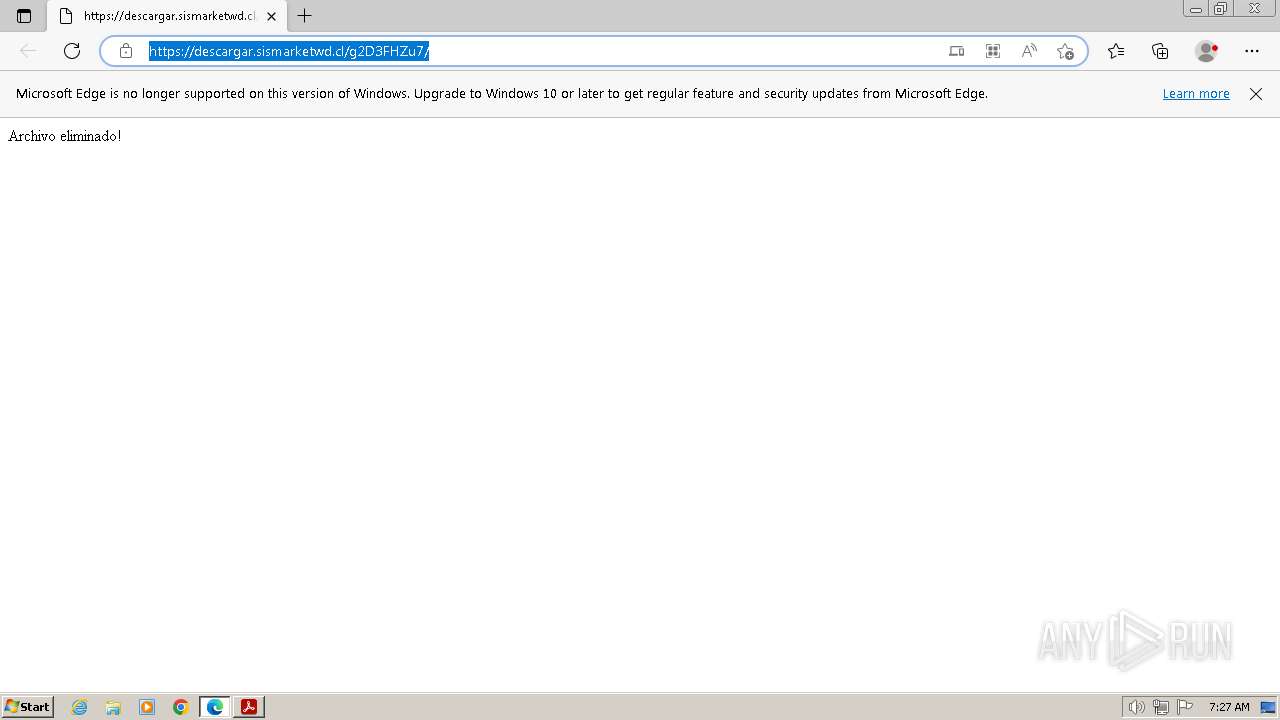Click the 'Archivo eliminado!' text
The width and height of the screenshot is (1280, 720).
coord(65,136)
